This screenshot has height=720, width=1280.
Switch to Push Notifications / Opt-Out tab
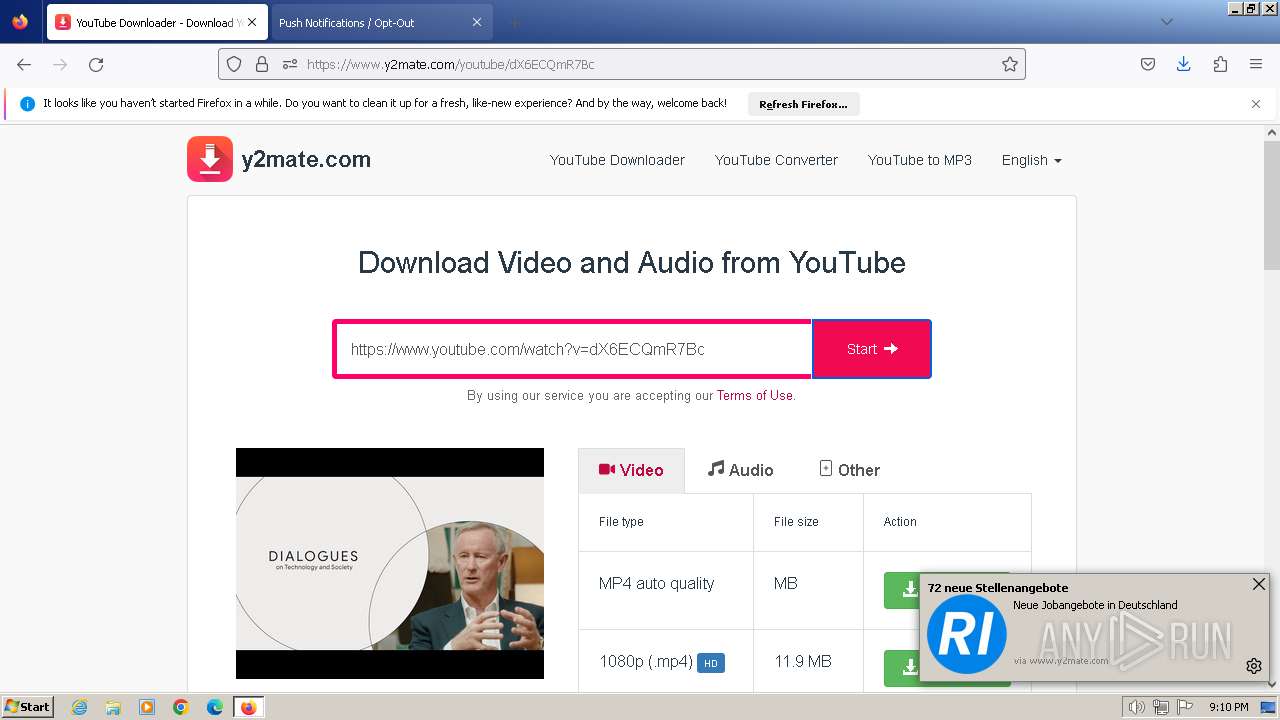pos(381,22)
